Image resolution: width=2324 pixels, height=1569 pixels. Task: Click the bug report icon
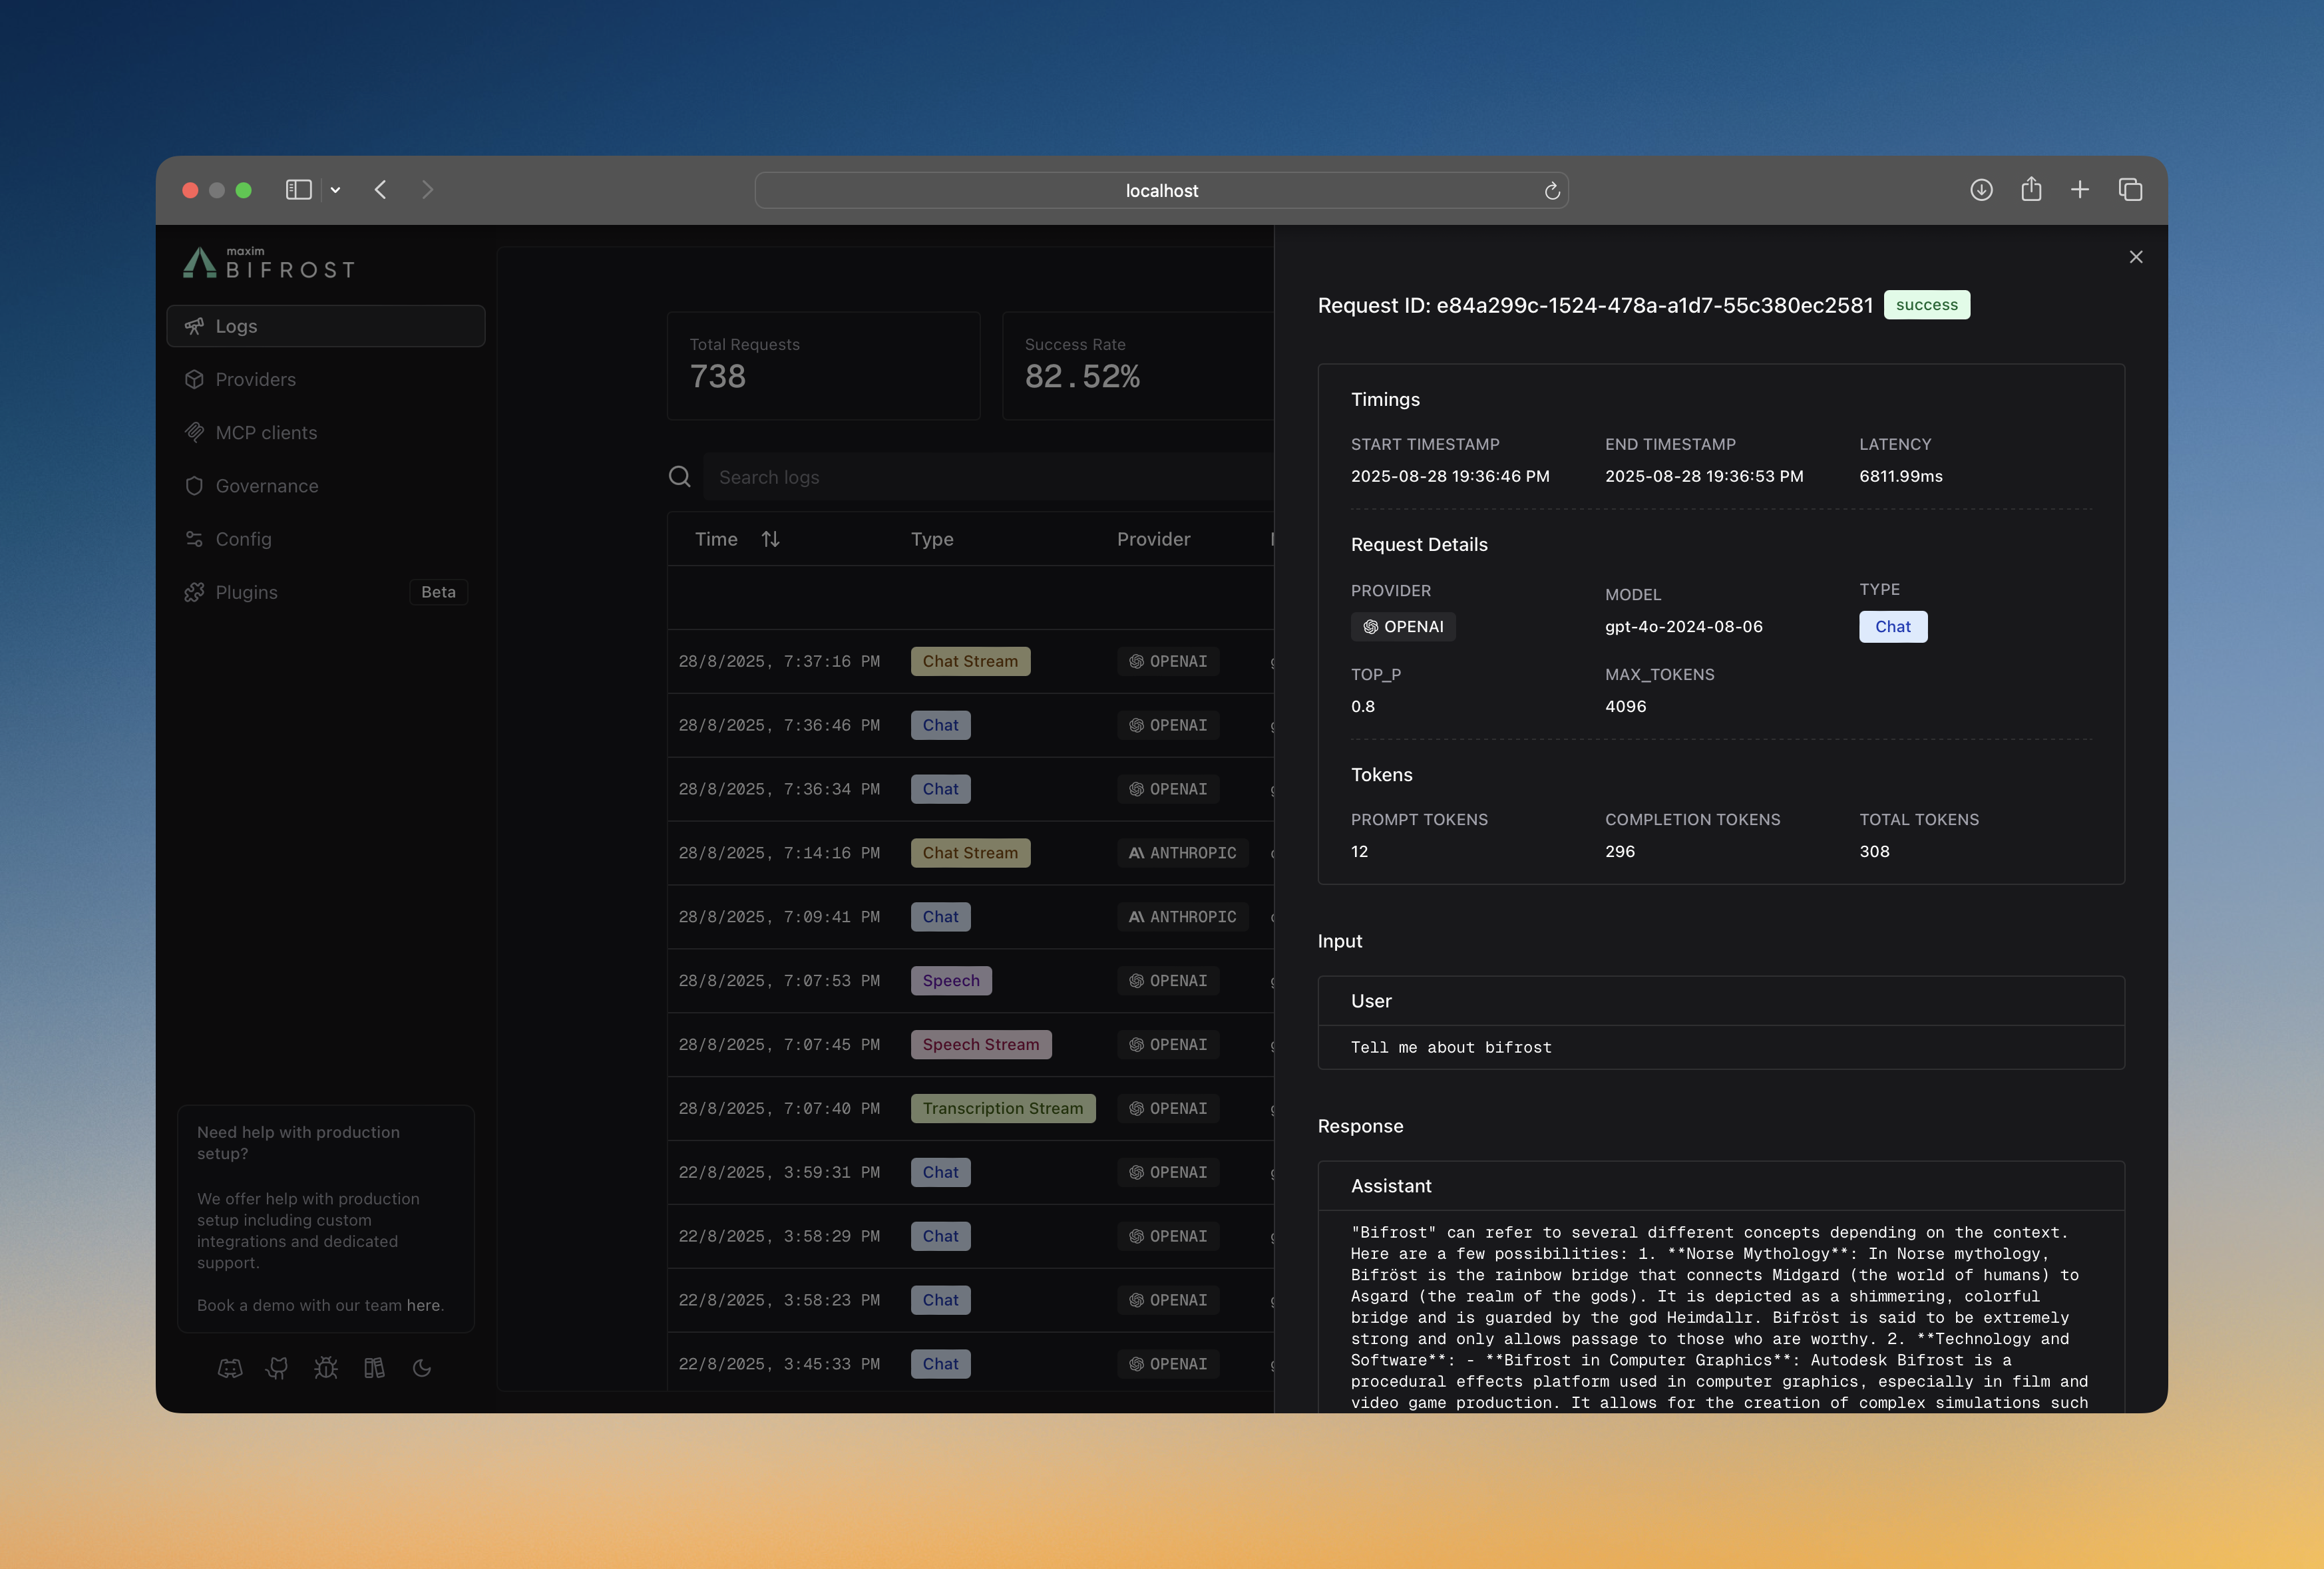click(326, 1368)
